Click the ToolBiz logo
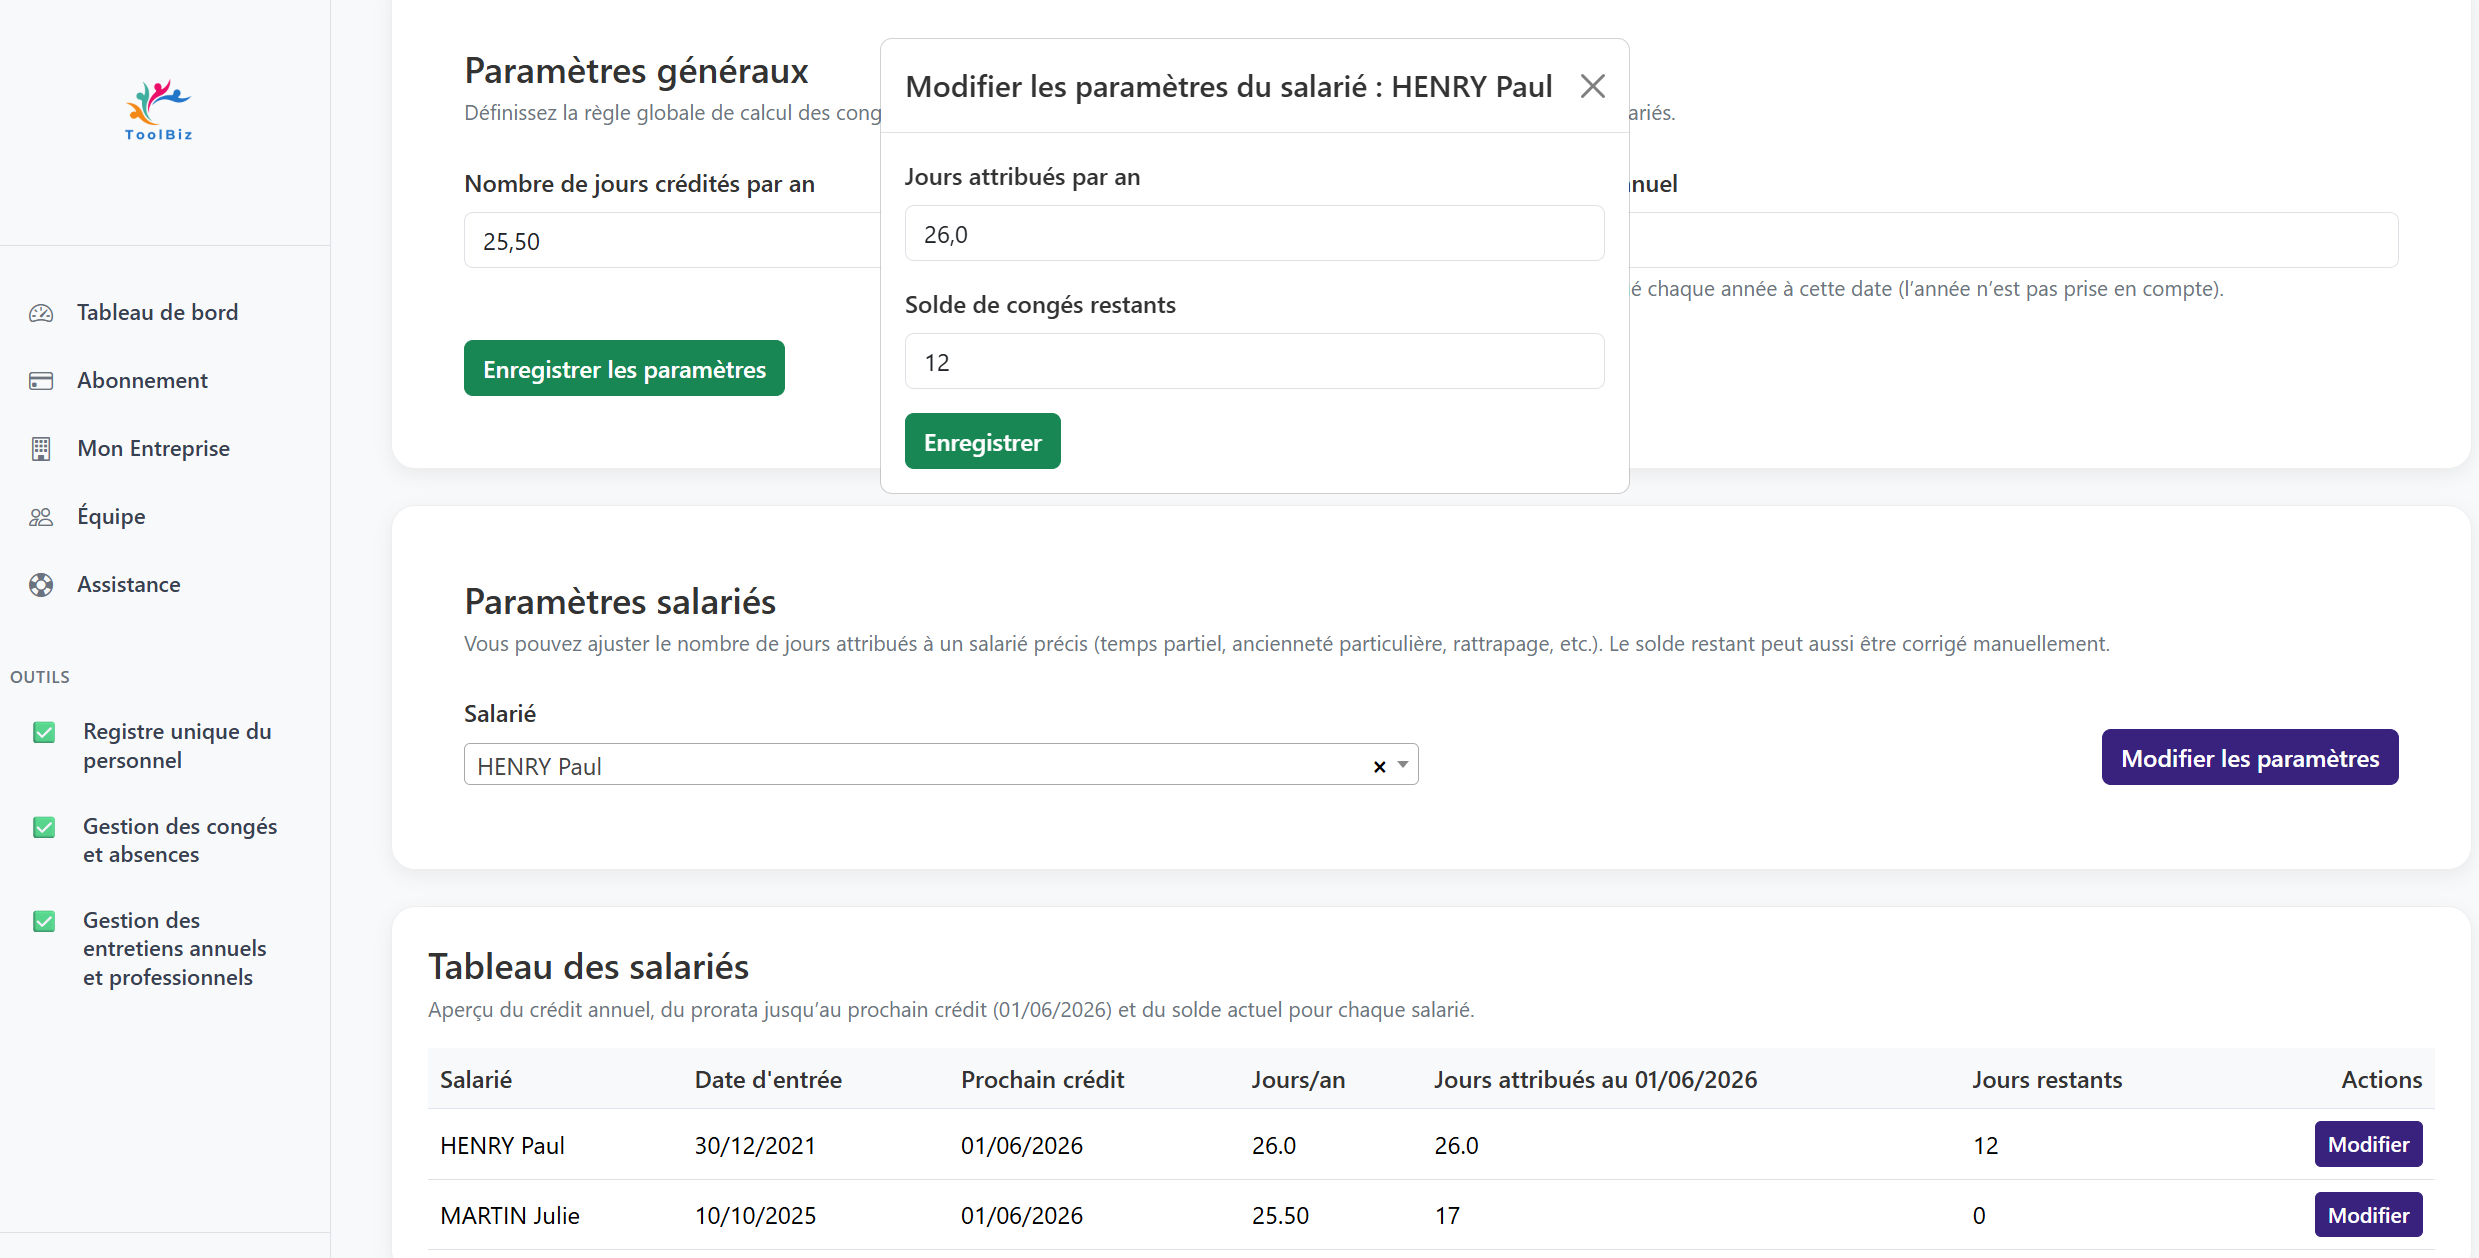The width and height of the screenshot is (2479, 1258). pos(158,110)
